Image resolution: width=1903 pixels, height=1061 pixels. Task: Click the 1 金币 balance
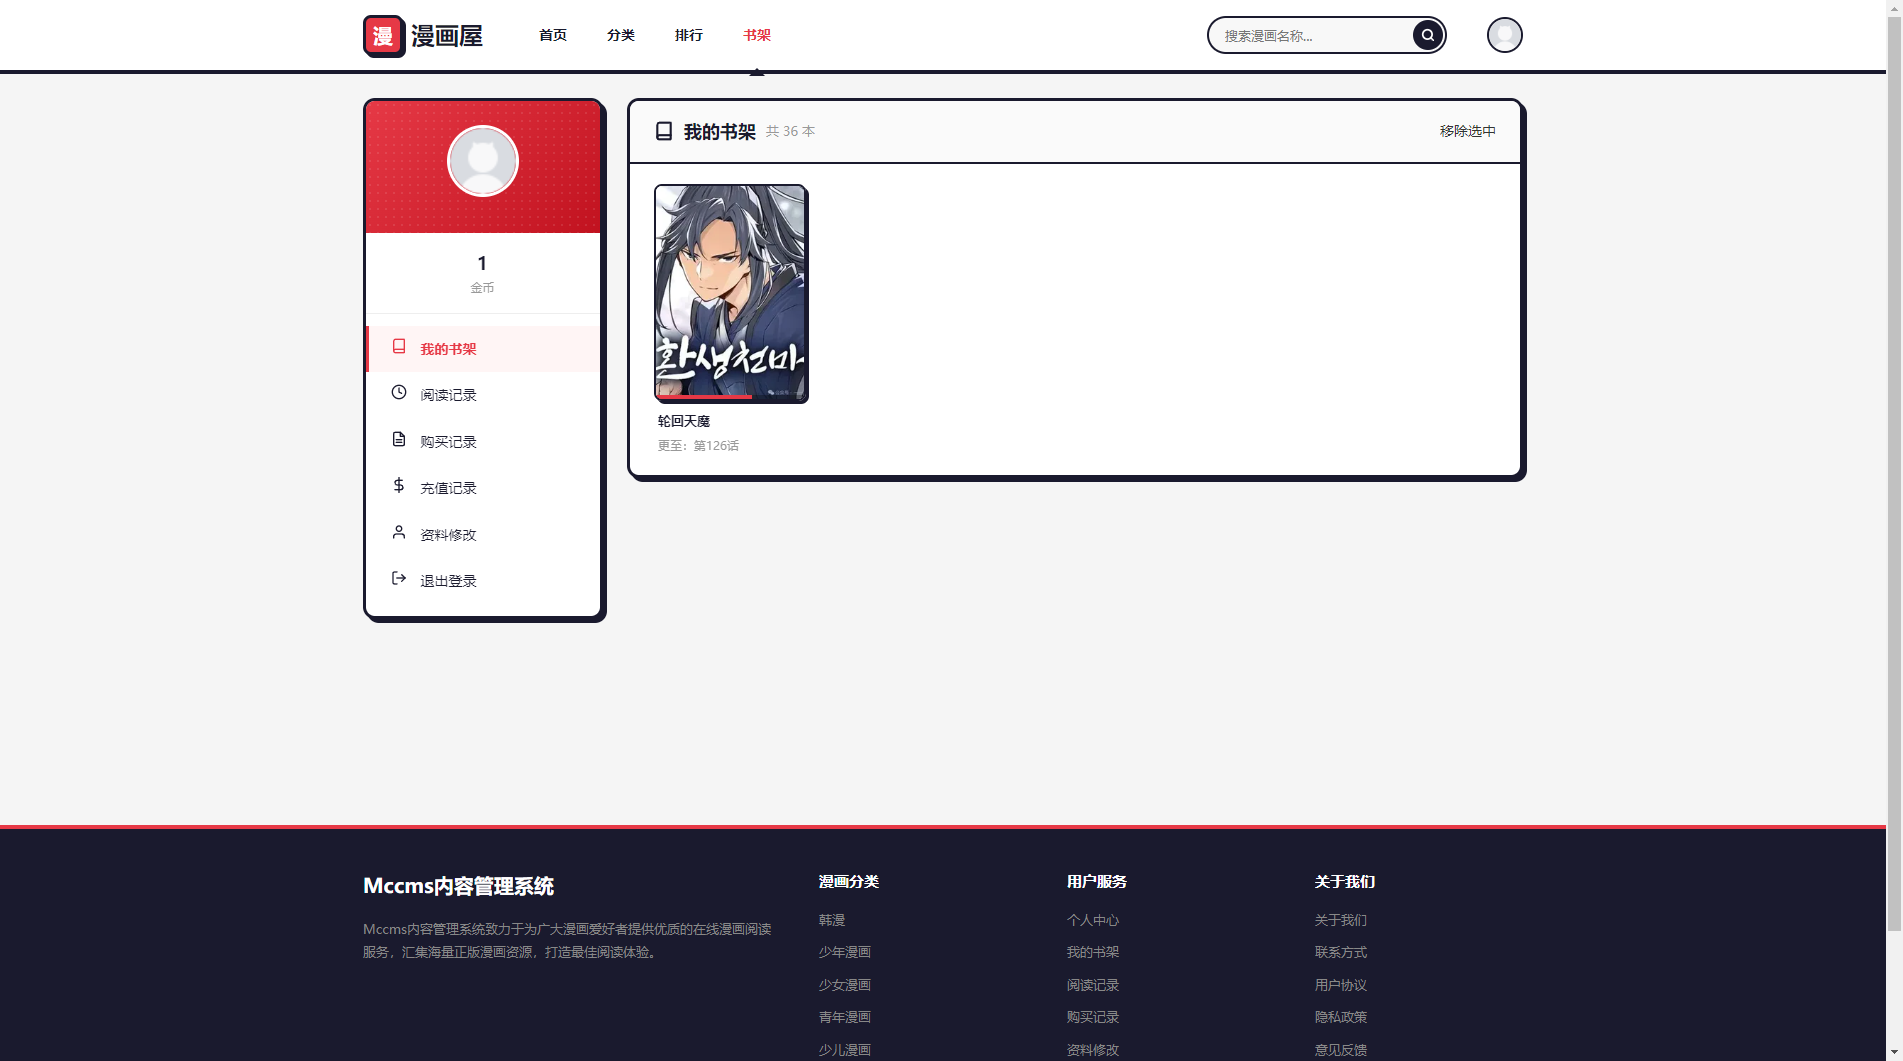(x=482, y=273)
